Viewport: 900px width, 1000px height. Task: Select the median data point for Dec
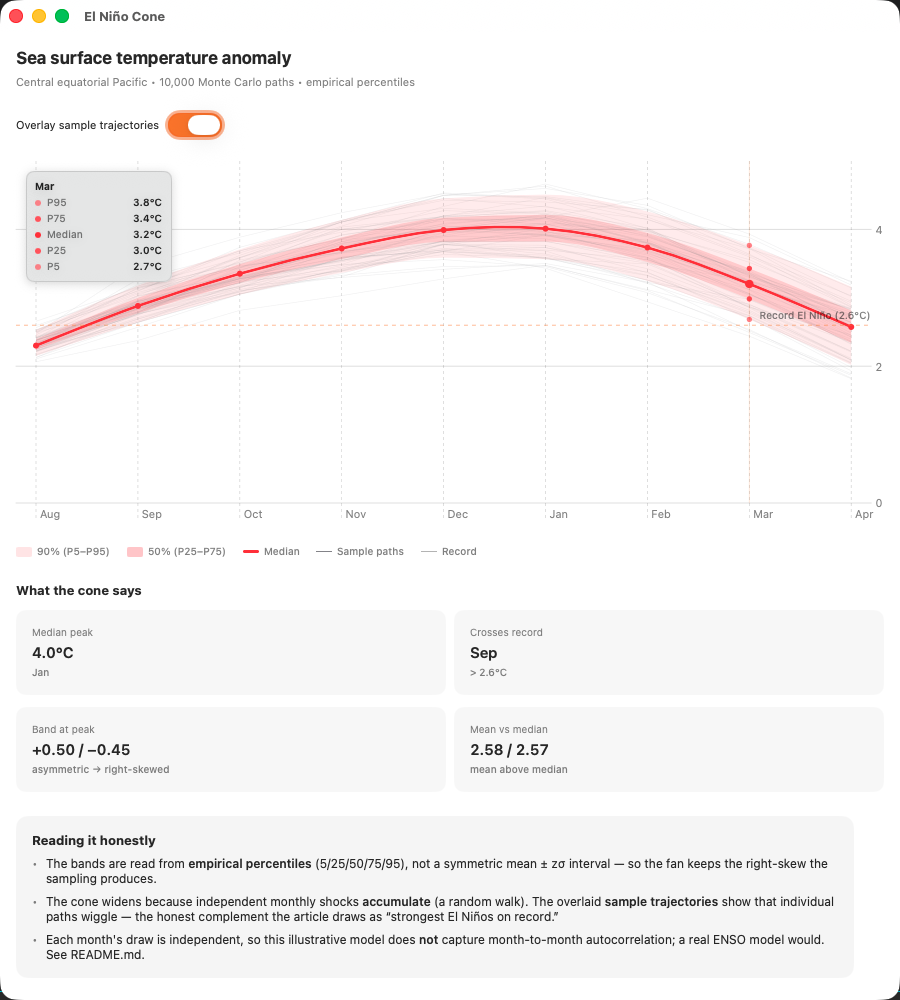[x=444, y=230]
